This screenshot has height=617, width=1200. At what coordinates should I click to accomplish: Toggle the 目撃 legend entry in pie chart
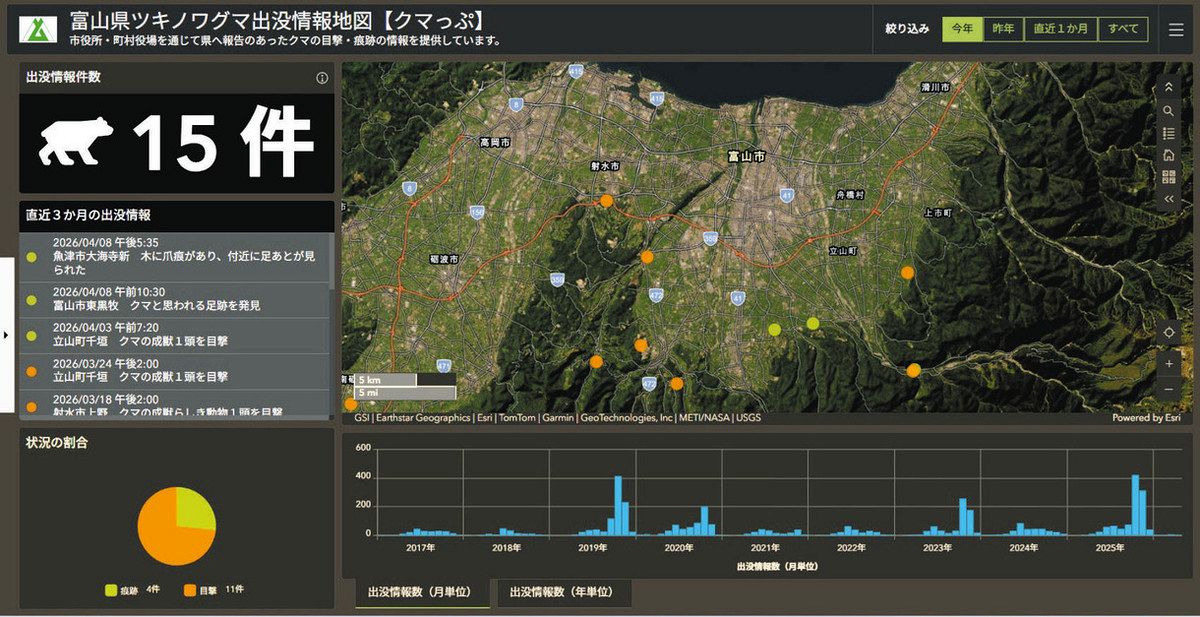pyautogui.click(x=214, y=590)
